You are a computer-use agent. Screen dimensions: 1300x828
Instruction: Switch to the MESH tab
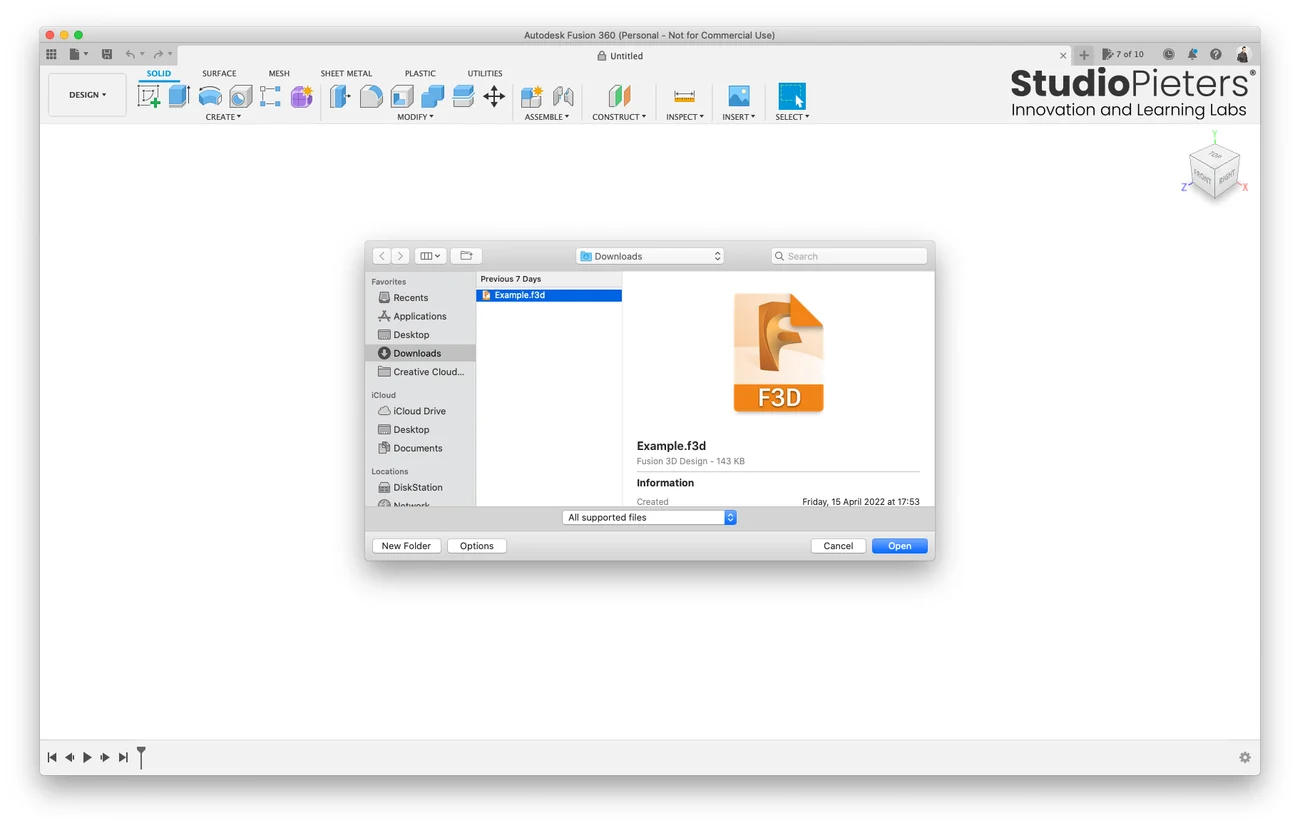279,73
